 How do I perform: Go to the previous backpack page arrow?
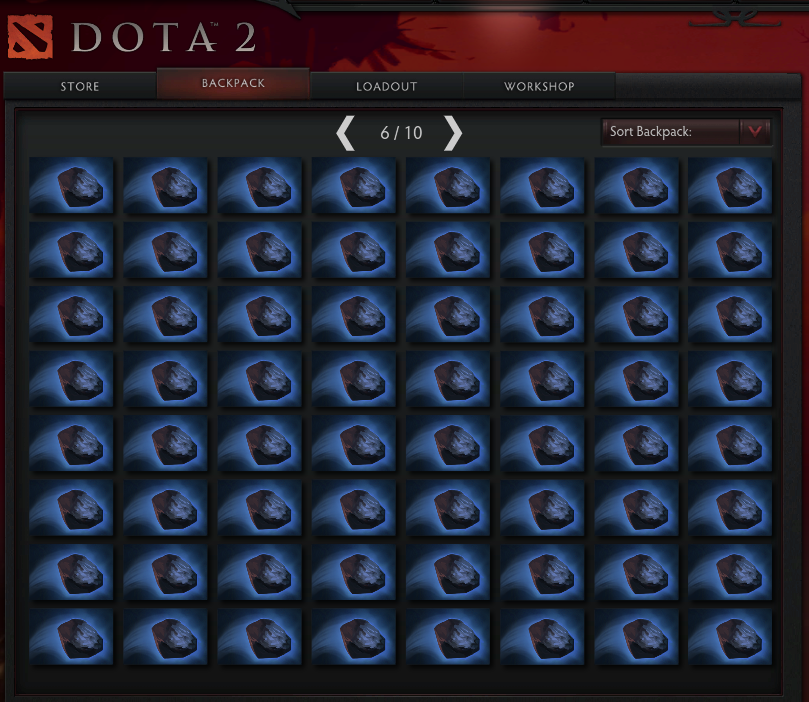[x=345, y=133]
